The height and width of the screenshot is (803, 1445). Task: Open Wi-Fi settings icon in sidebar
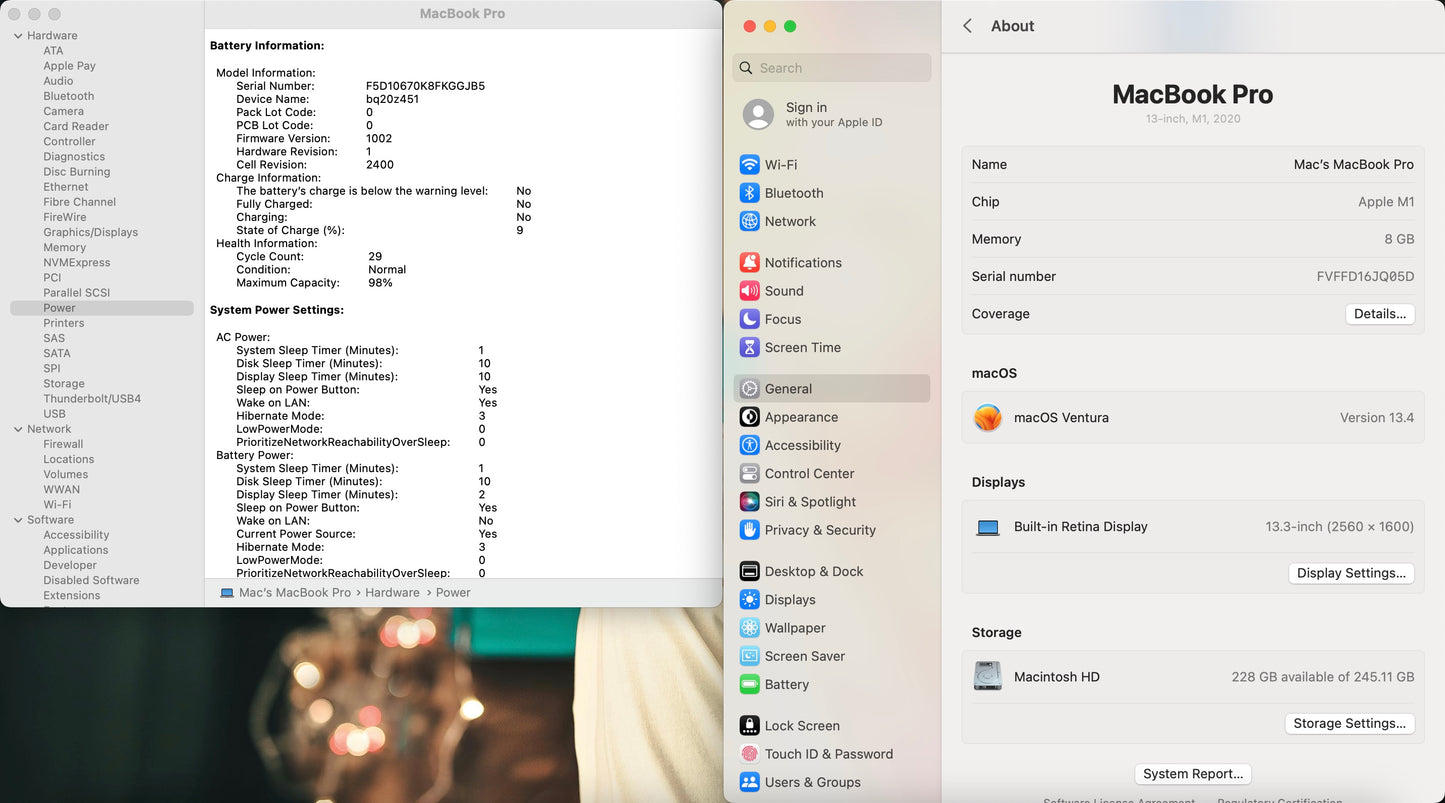point(749,165)
